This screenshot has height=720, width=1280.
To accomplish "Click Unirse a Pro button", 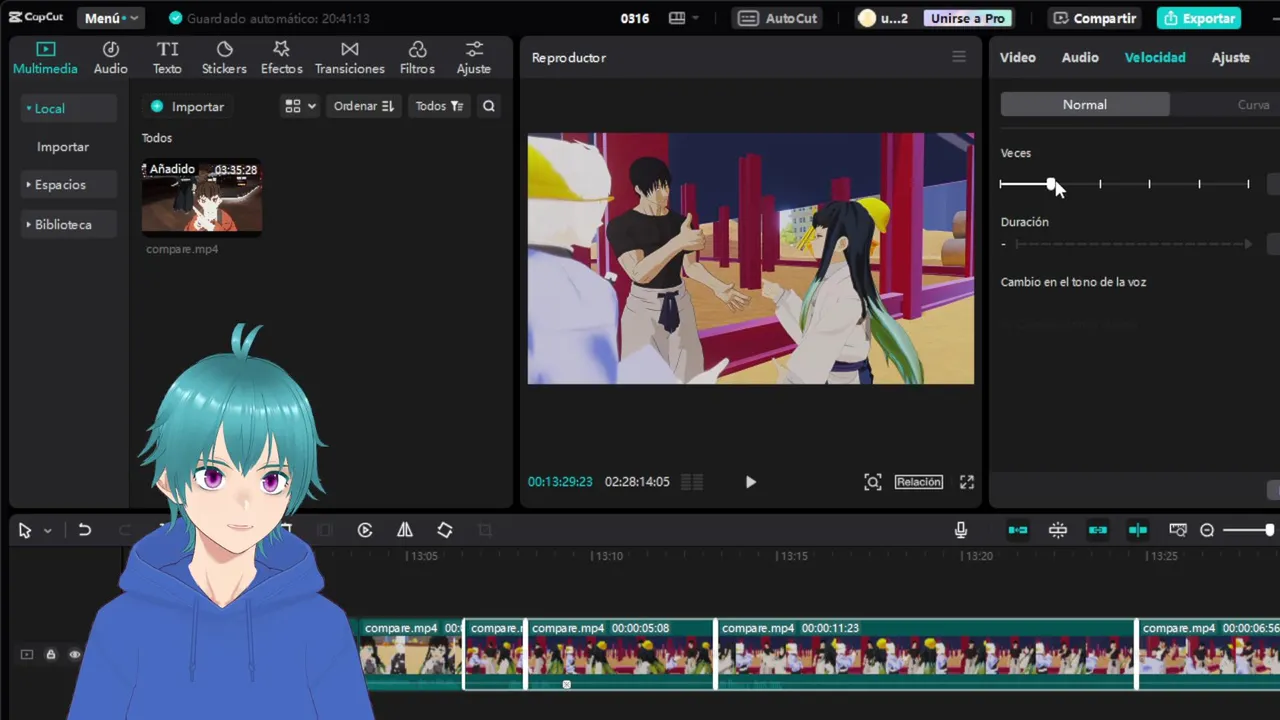I will click(968, 18).
